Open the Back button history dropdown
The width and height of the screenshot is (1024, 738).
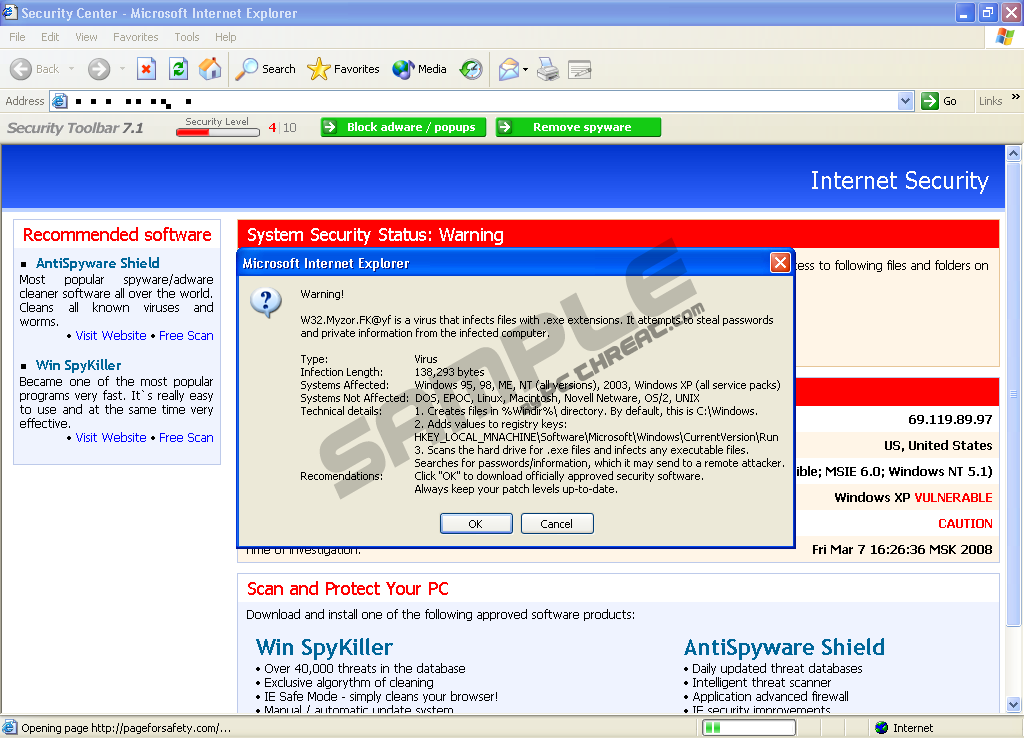pyautogui.click(x=69, y=69)
